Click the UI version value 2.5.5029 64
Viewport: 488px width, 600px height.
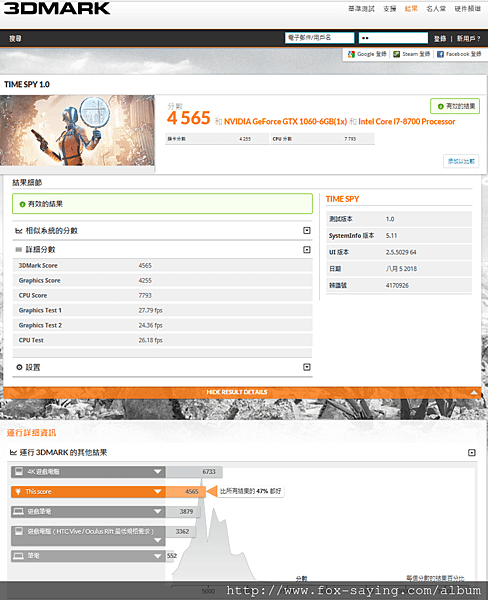click(401, 252)
